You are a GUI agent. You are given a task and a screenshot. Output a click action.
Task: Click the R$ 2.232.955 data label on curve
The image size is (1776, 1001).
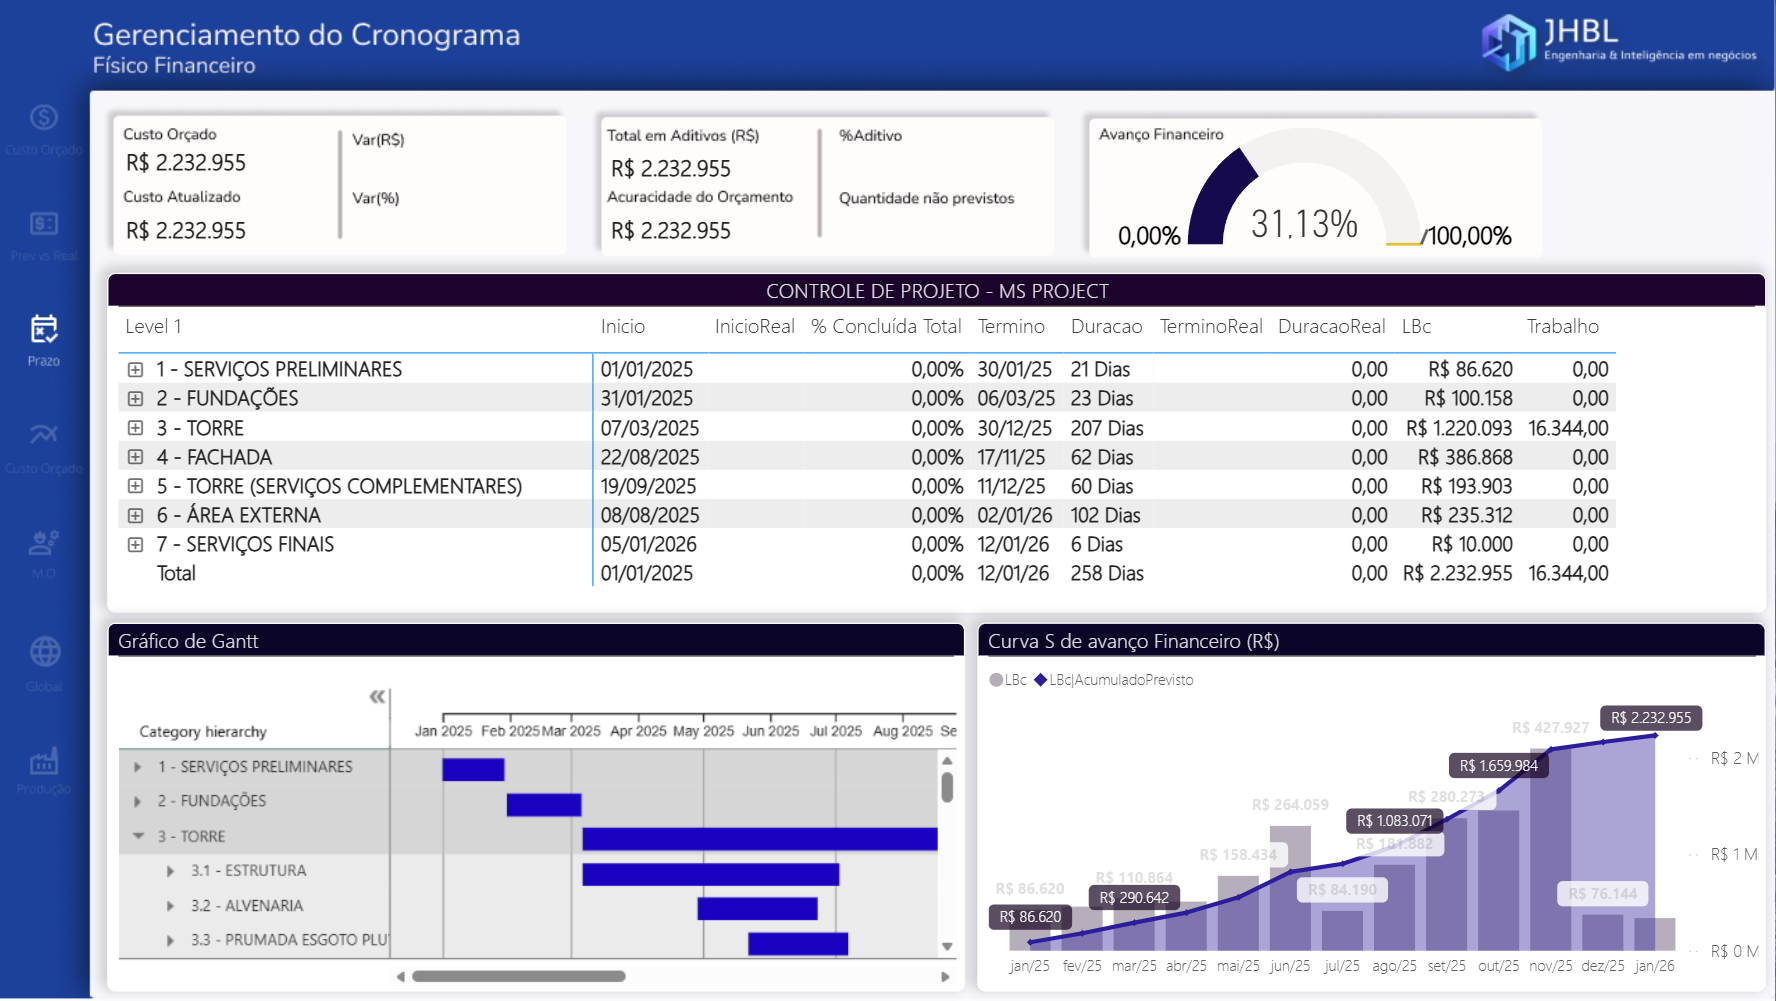pyautogui.click(x=1651, y=717)
